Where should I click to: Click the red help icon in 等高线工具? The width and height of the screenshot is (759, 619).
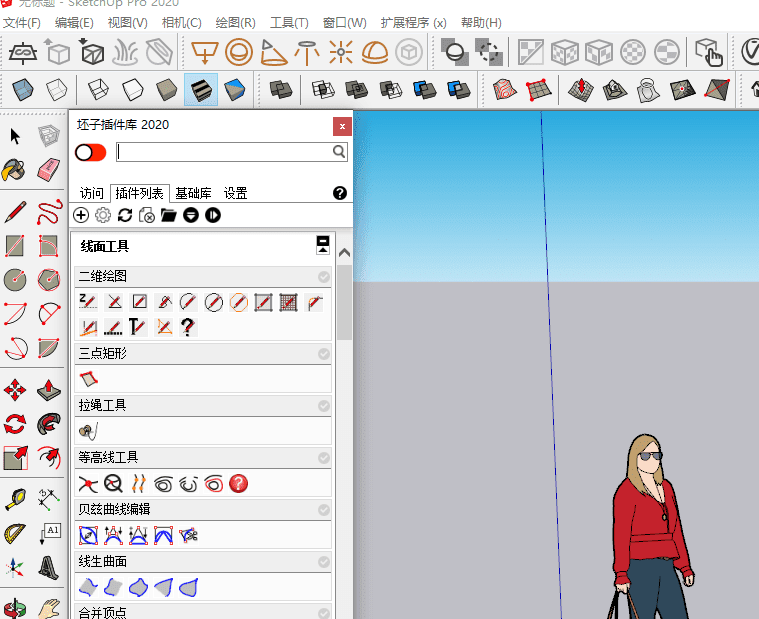tap(239, 484)
